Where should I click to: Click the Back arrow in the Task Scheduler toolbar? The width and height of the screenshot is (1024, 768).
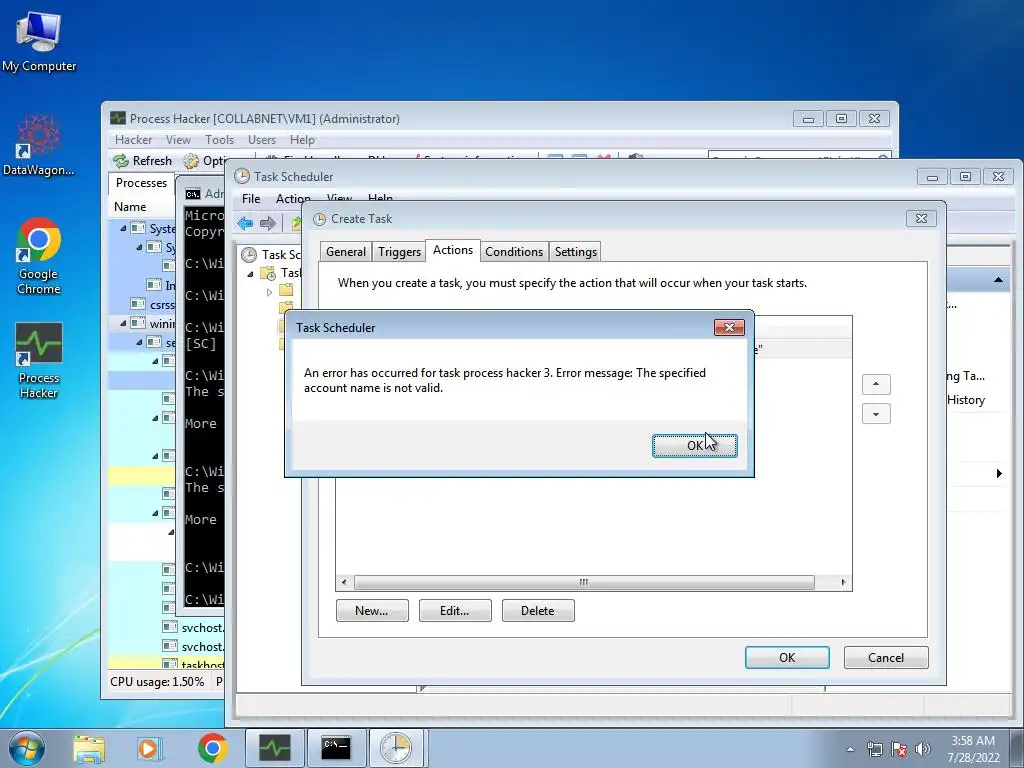(246, 223)
